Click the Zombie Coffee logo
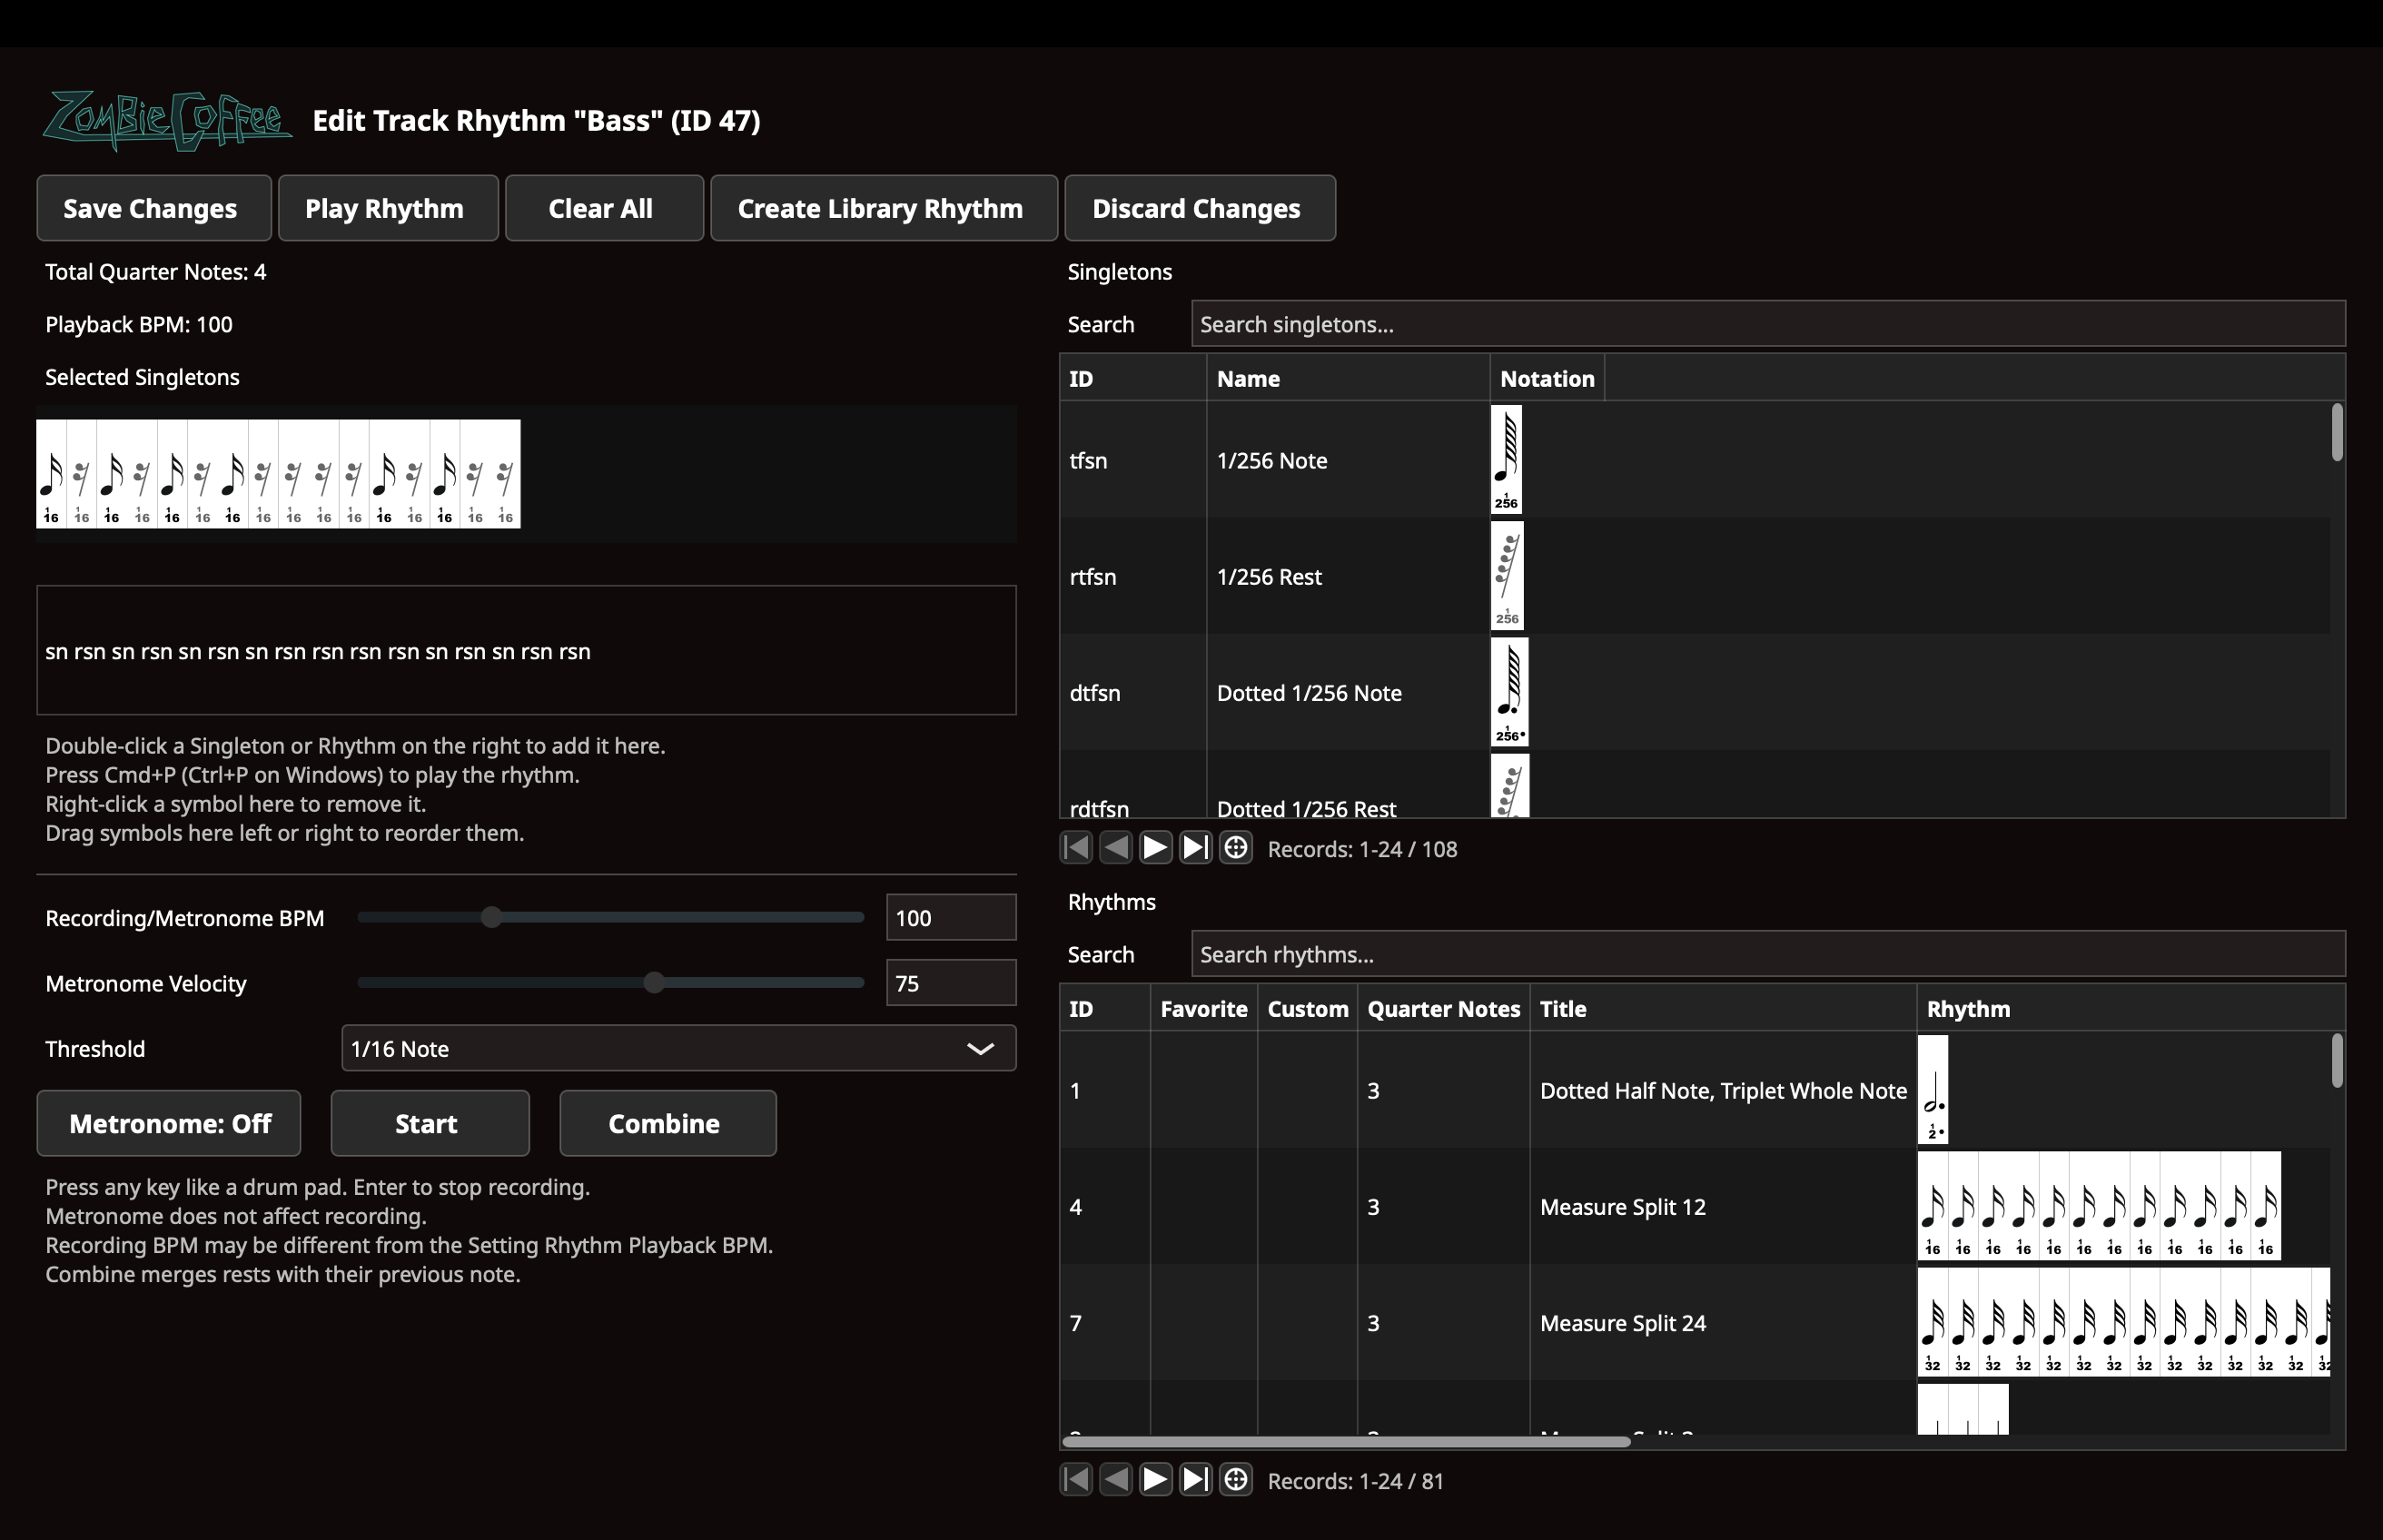The width and height of the screenshot is (2383, 1540). (167, 120)
